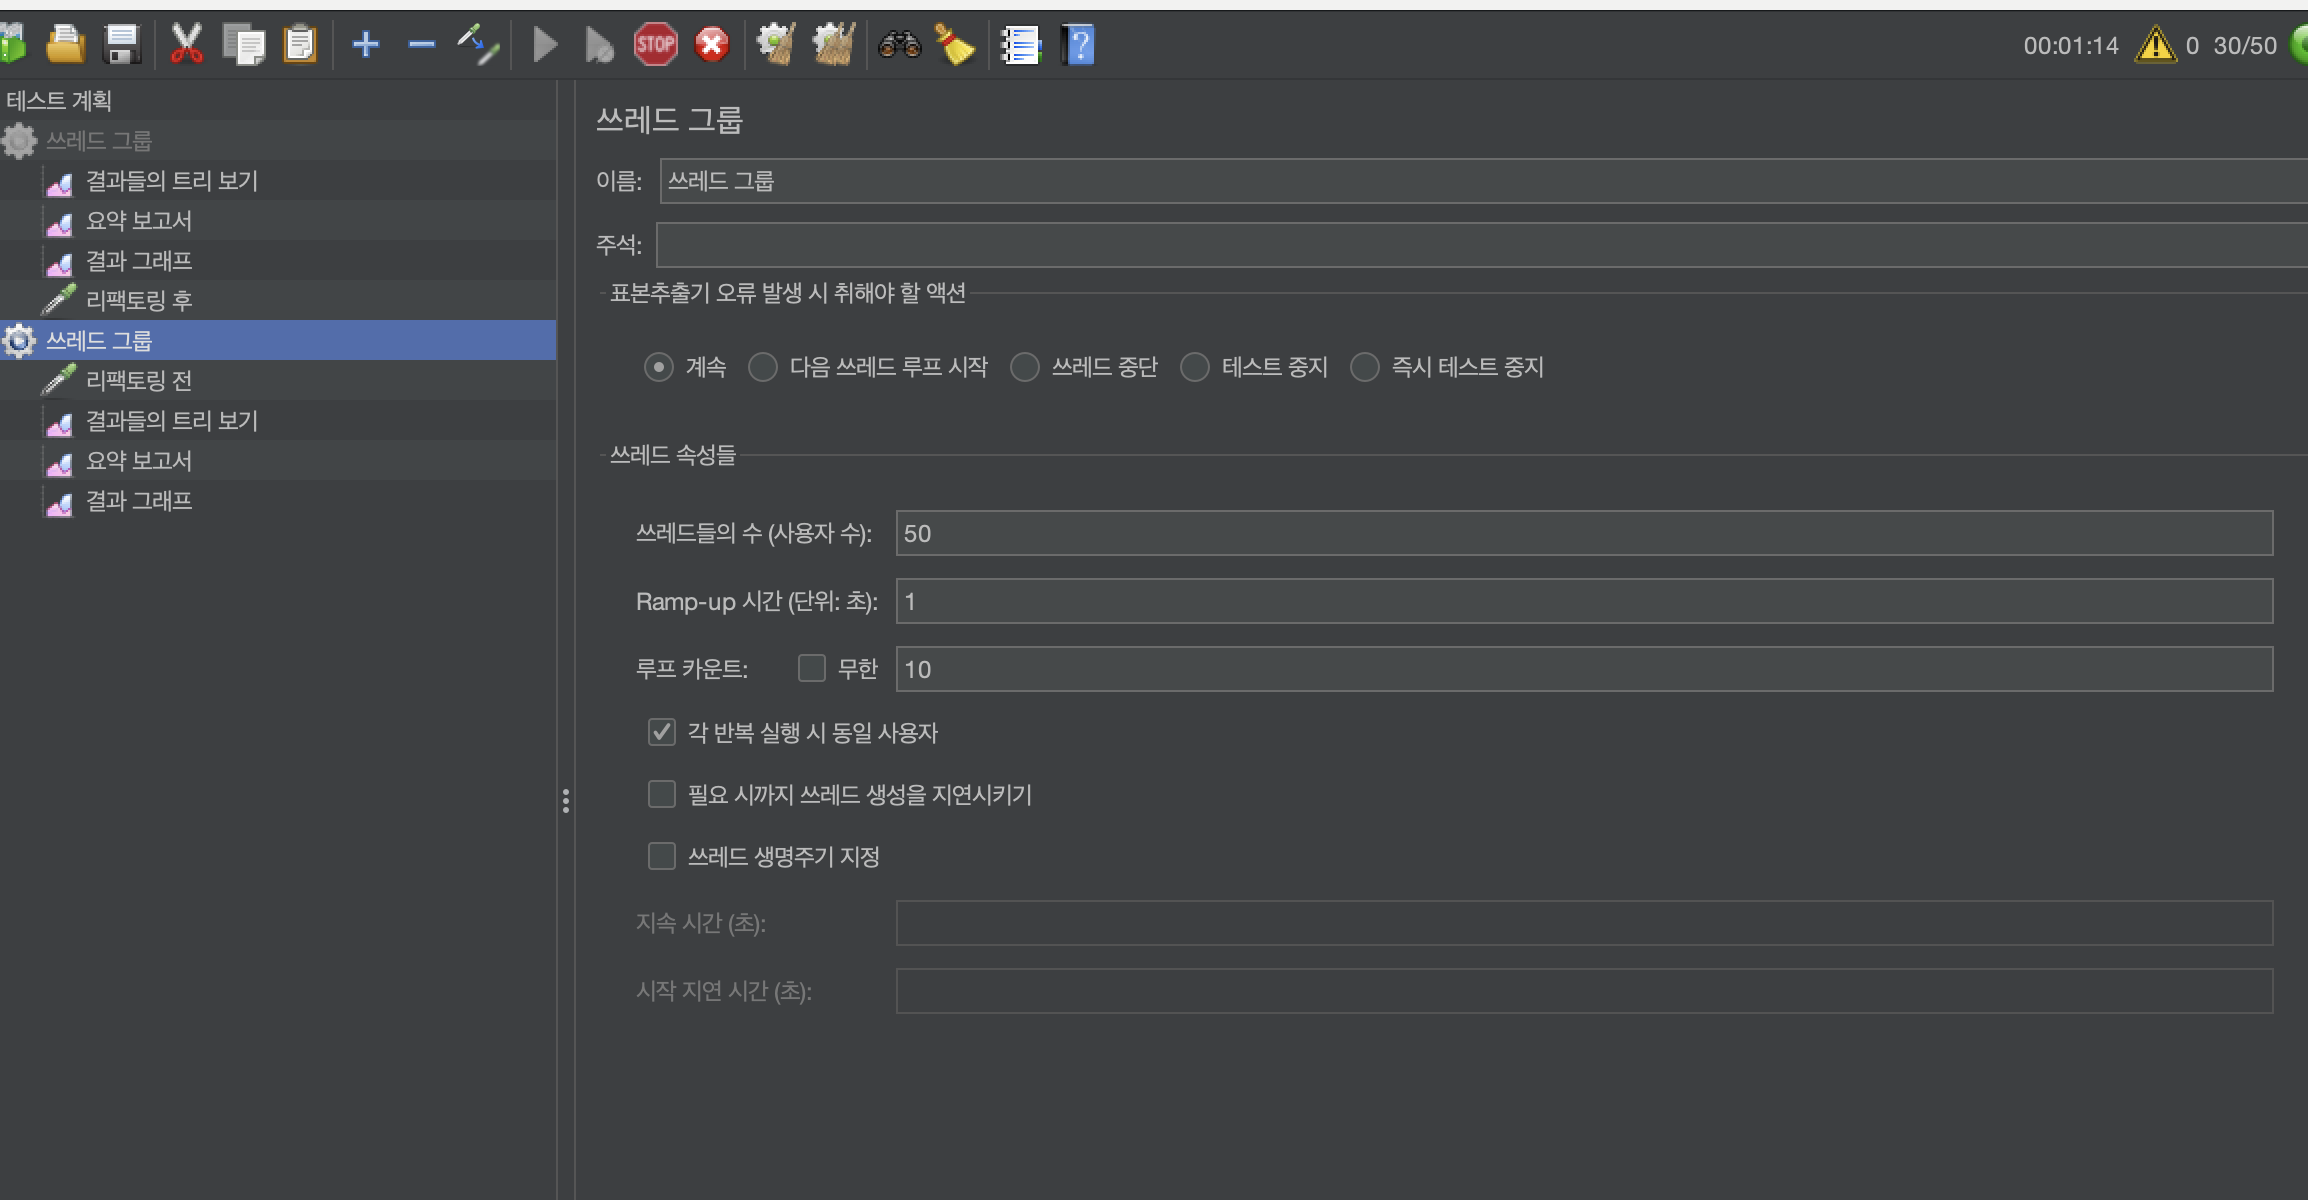Open 요약 보고서 under the first thread group
Image resolution: width=2308 pixels, height=1200 pixels.
click(x=138, y=221)
